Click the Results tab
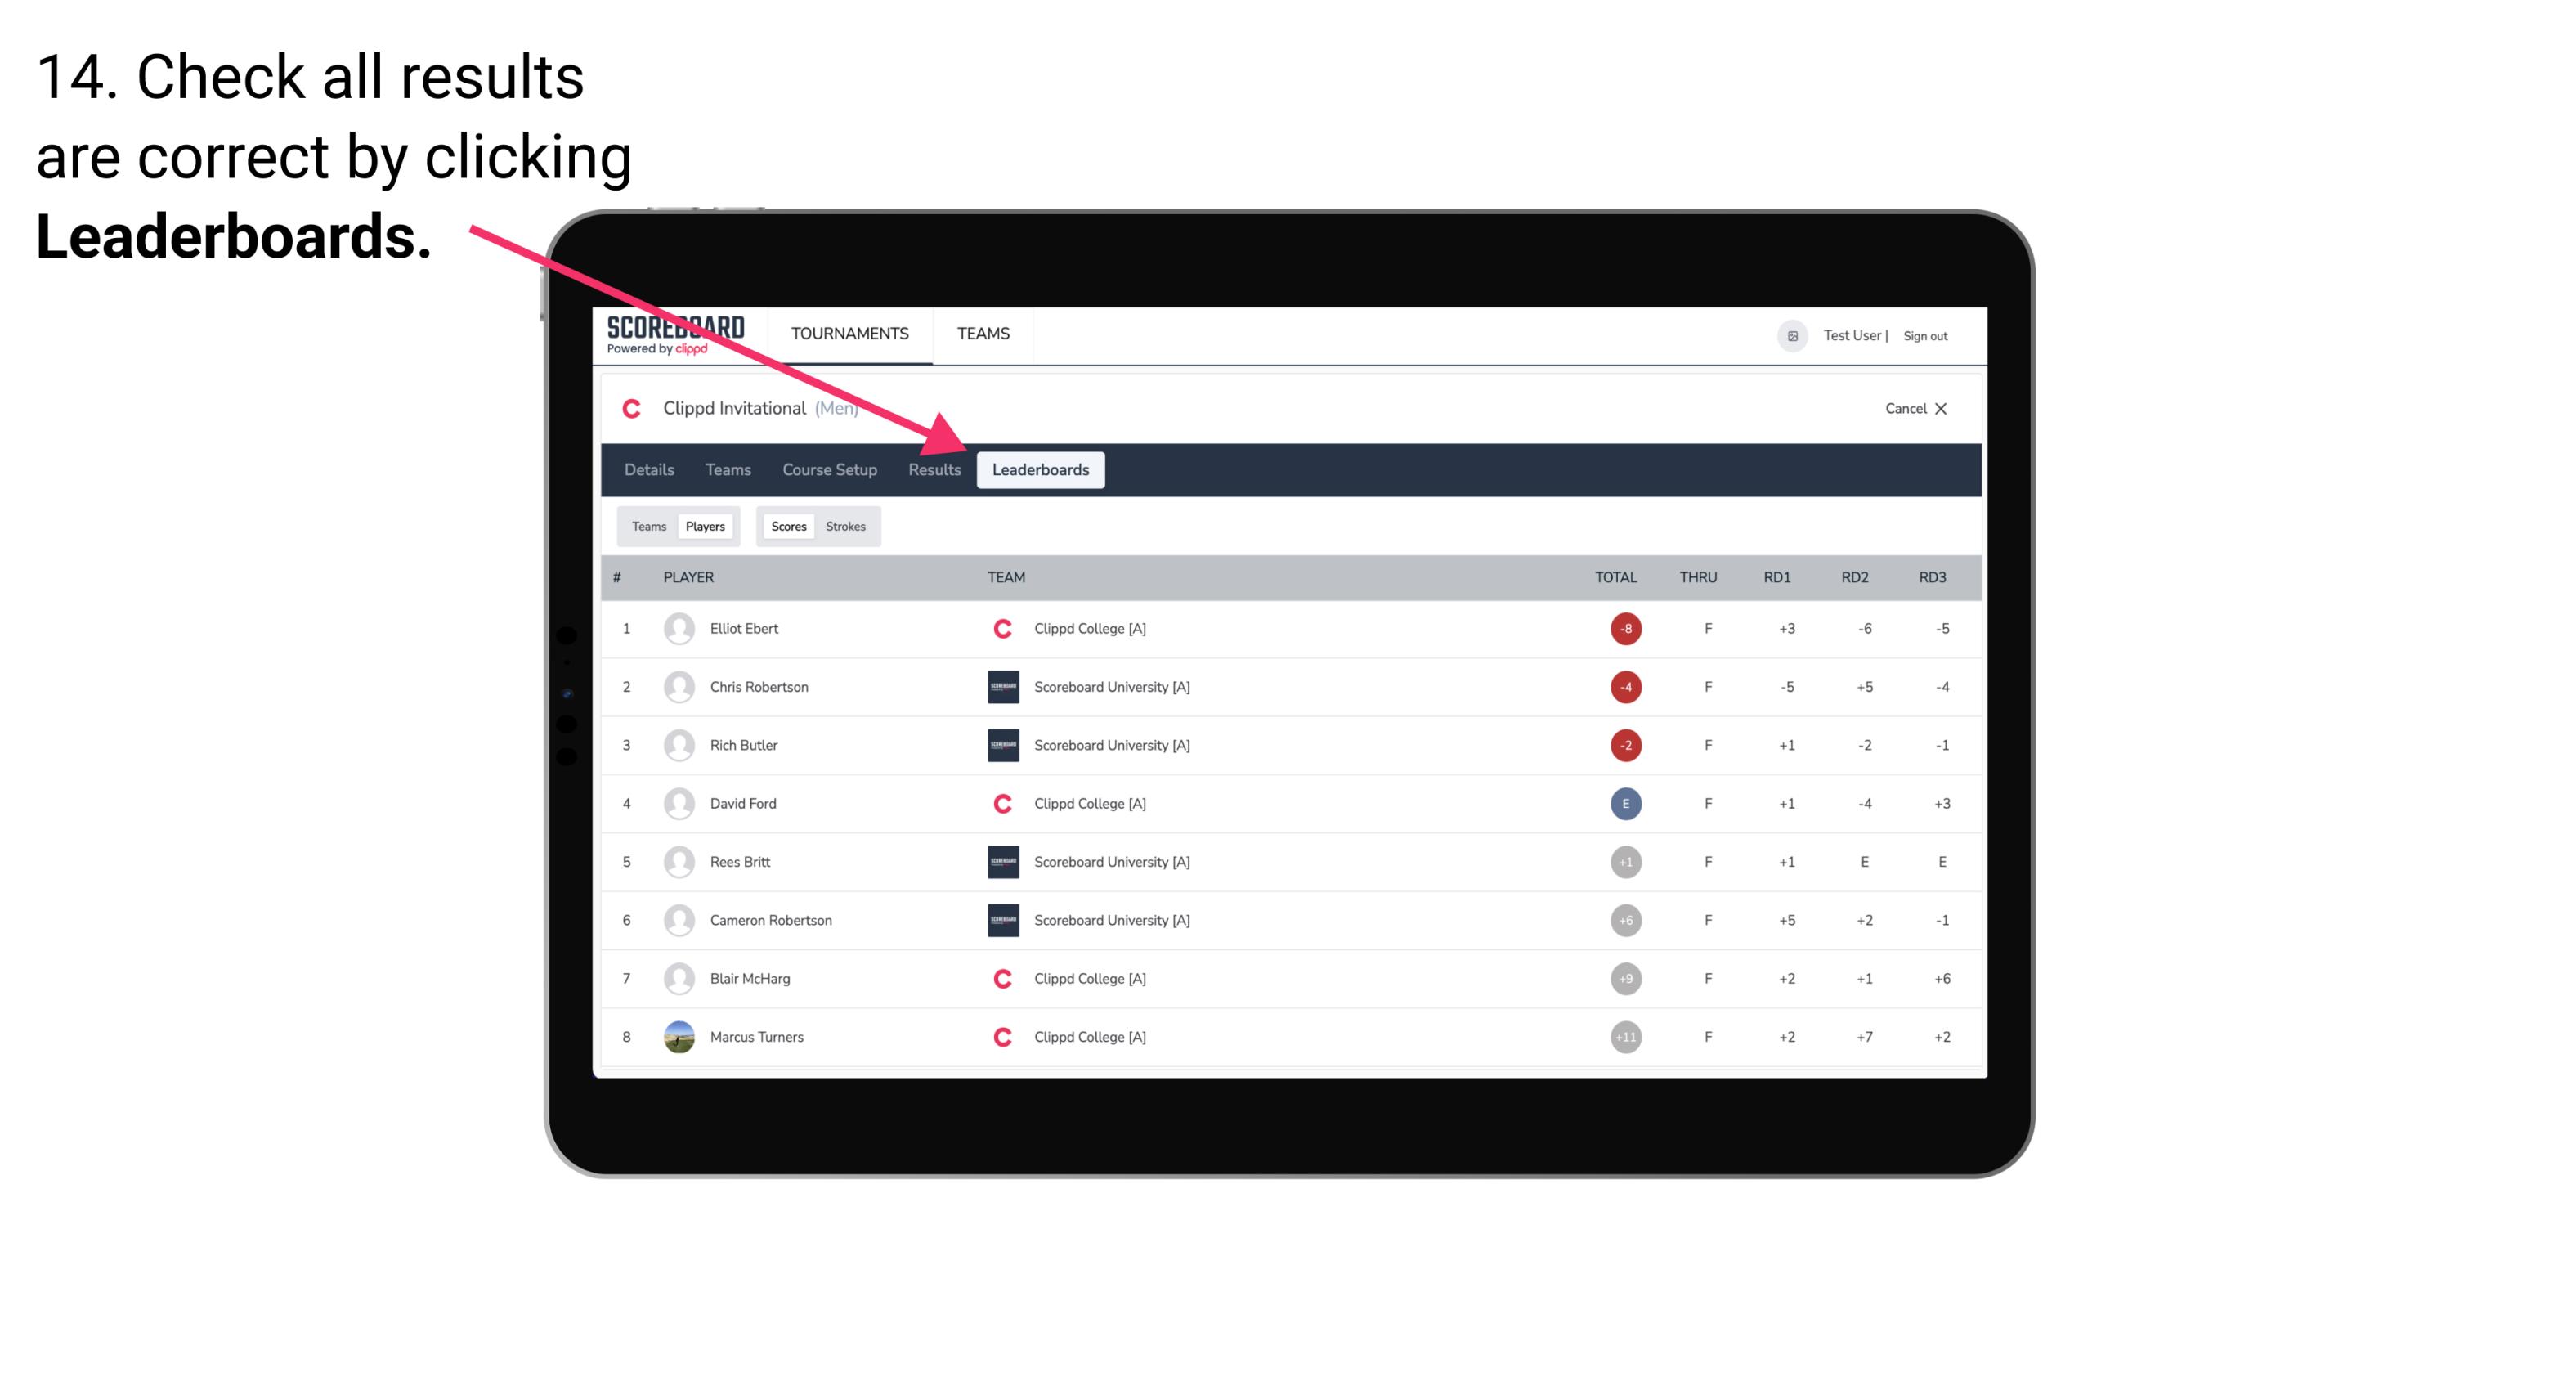 (x=933, y=469)
